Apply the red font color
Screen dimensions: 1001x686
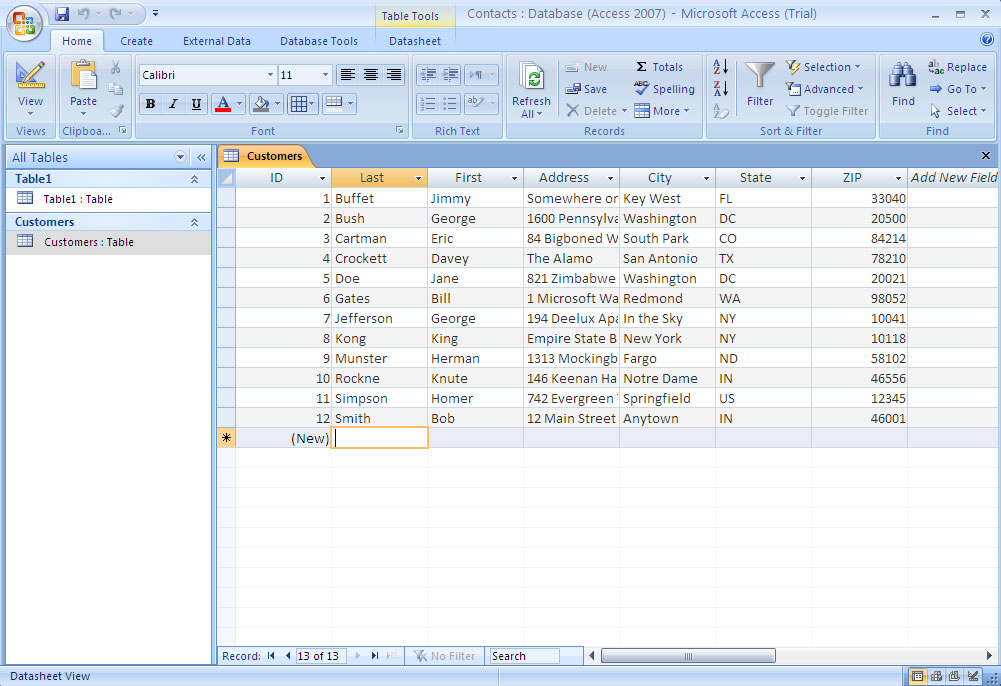coord(223,103)
